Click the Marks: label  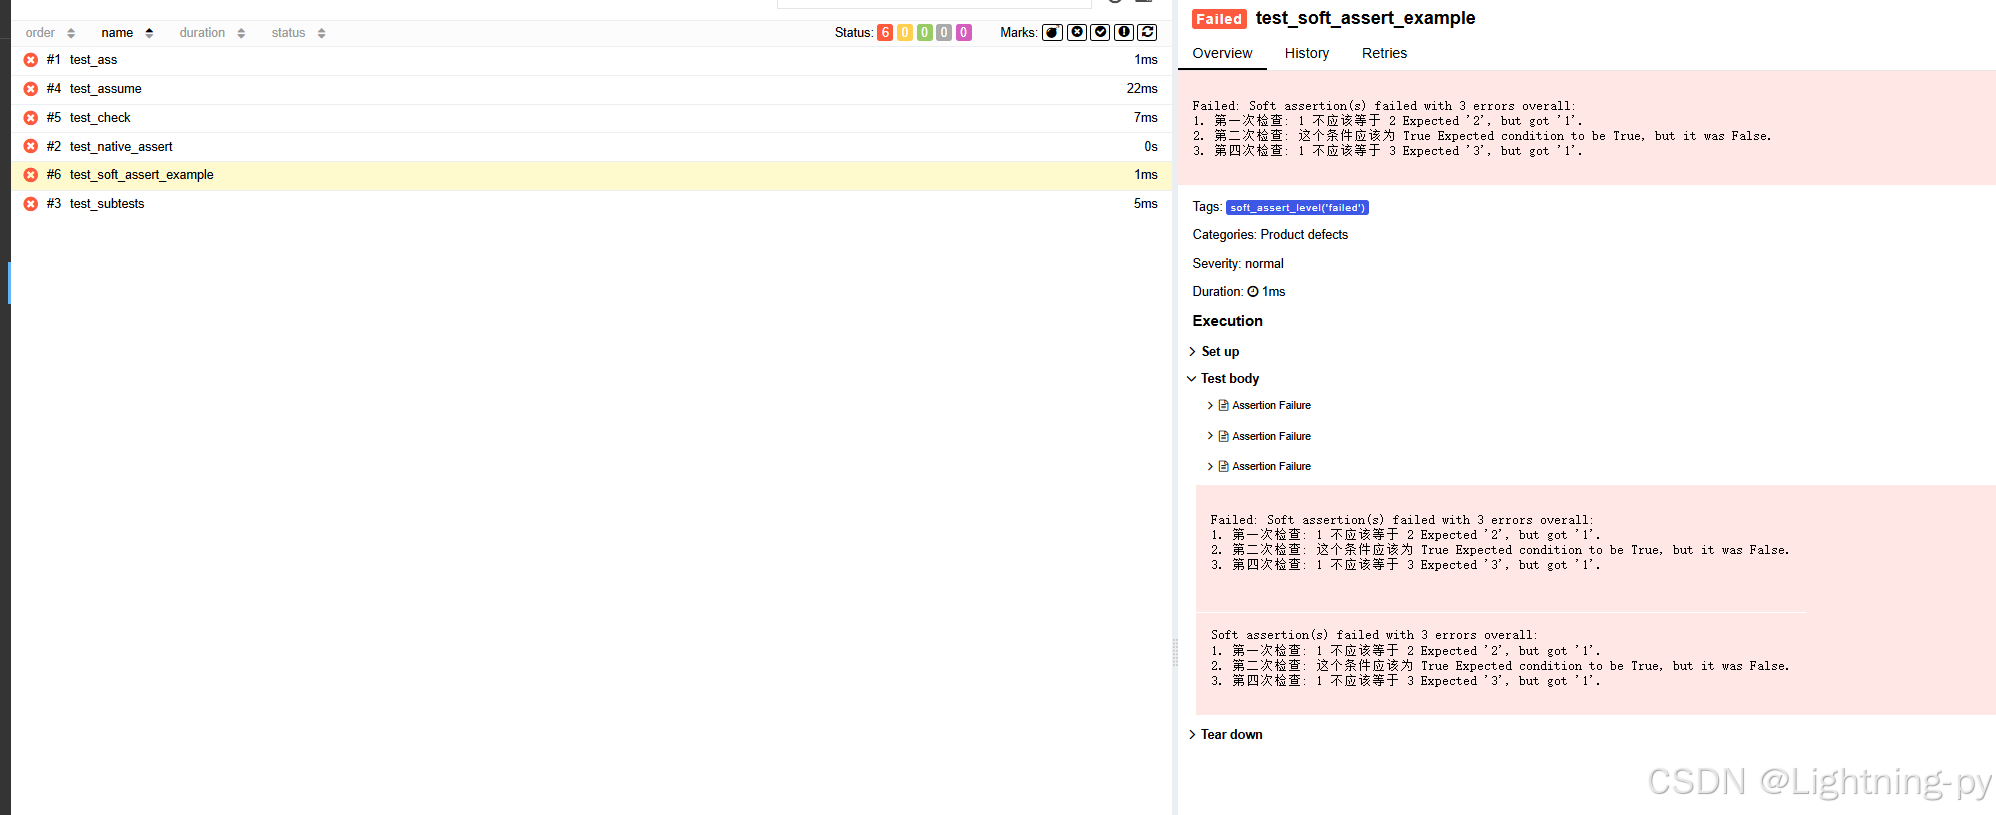coord(1019,33)
